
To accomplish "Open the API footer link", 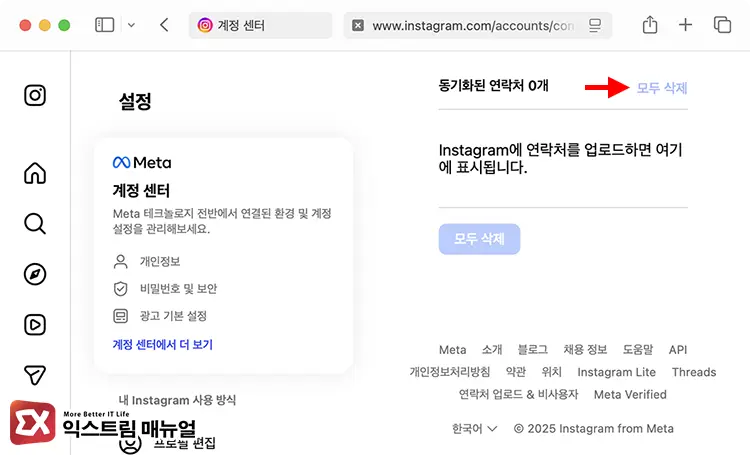I will pos(678,350).
